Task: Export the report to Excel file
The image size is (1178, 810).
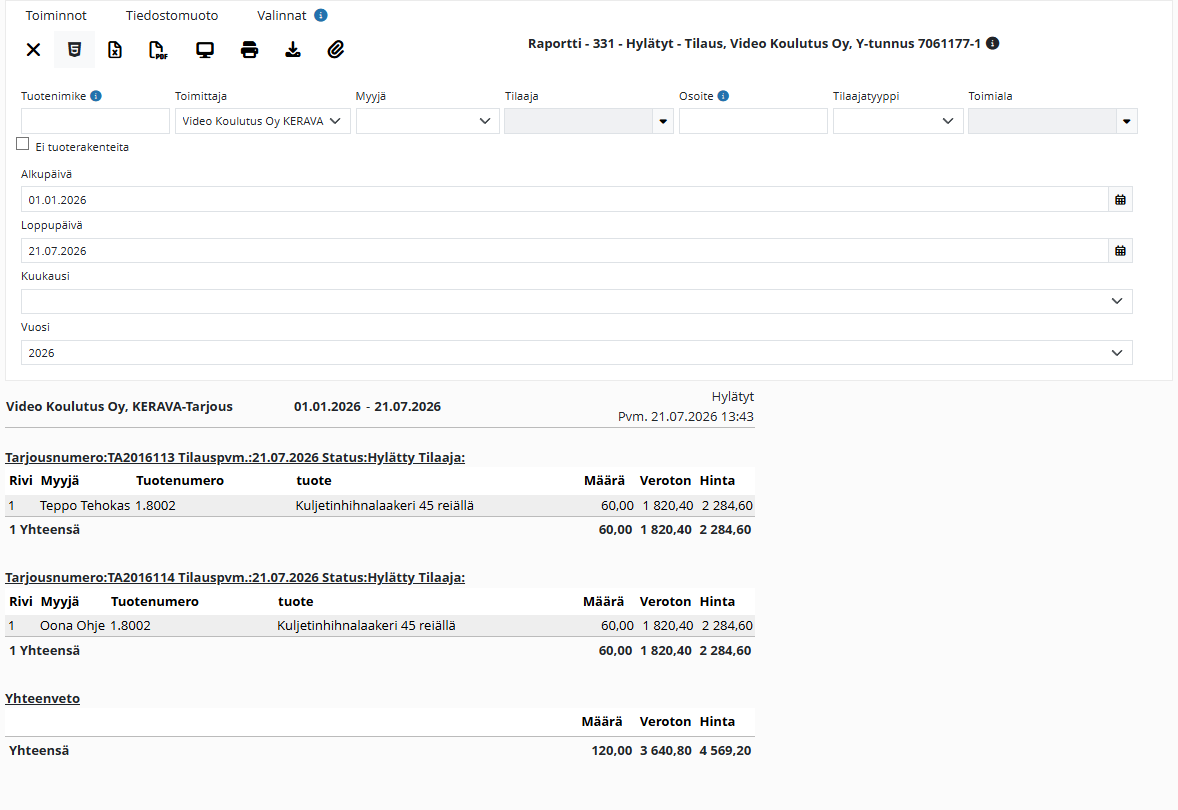Action: pyautogui.click(x=115, y=50)
